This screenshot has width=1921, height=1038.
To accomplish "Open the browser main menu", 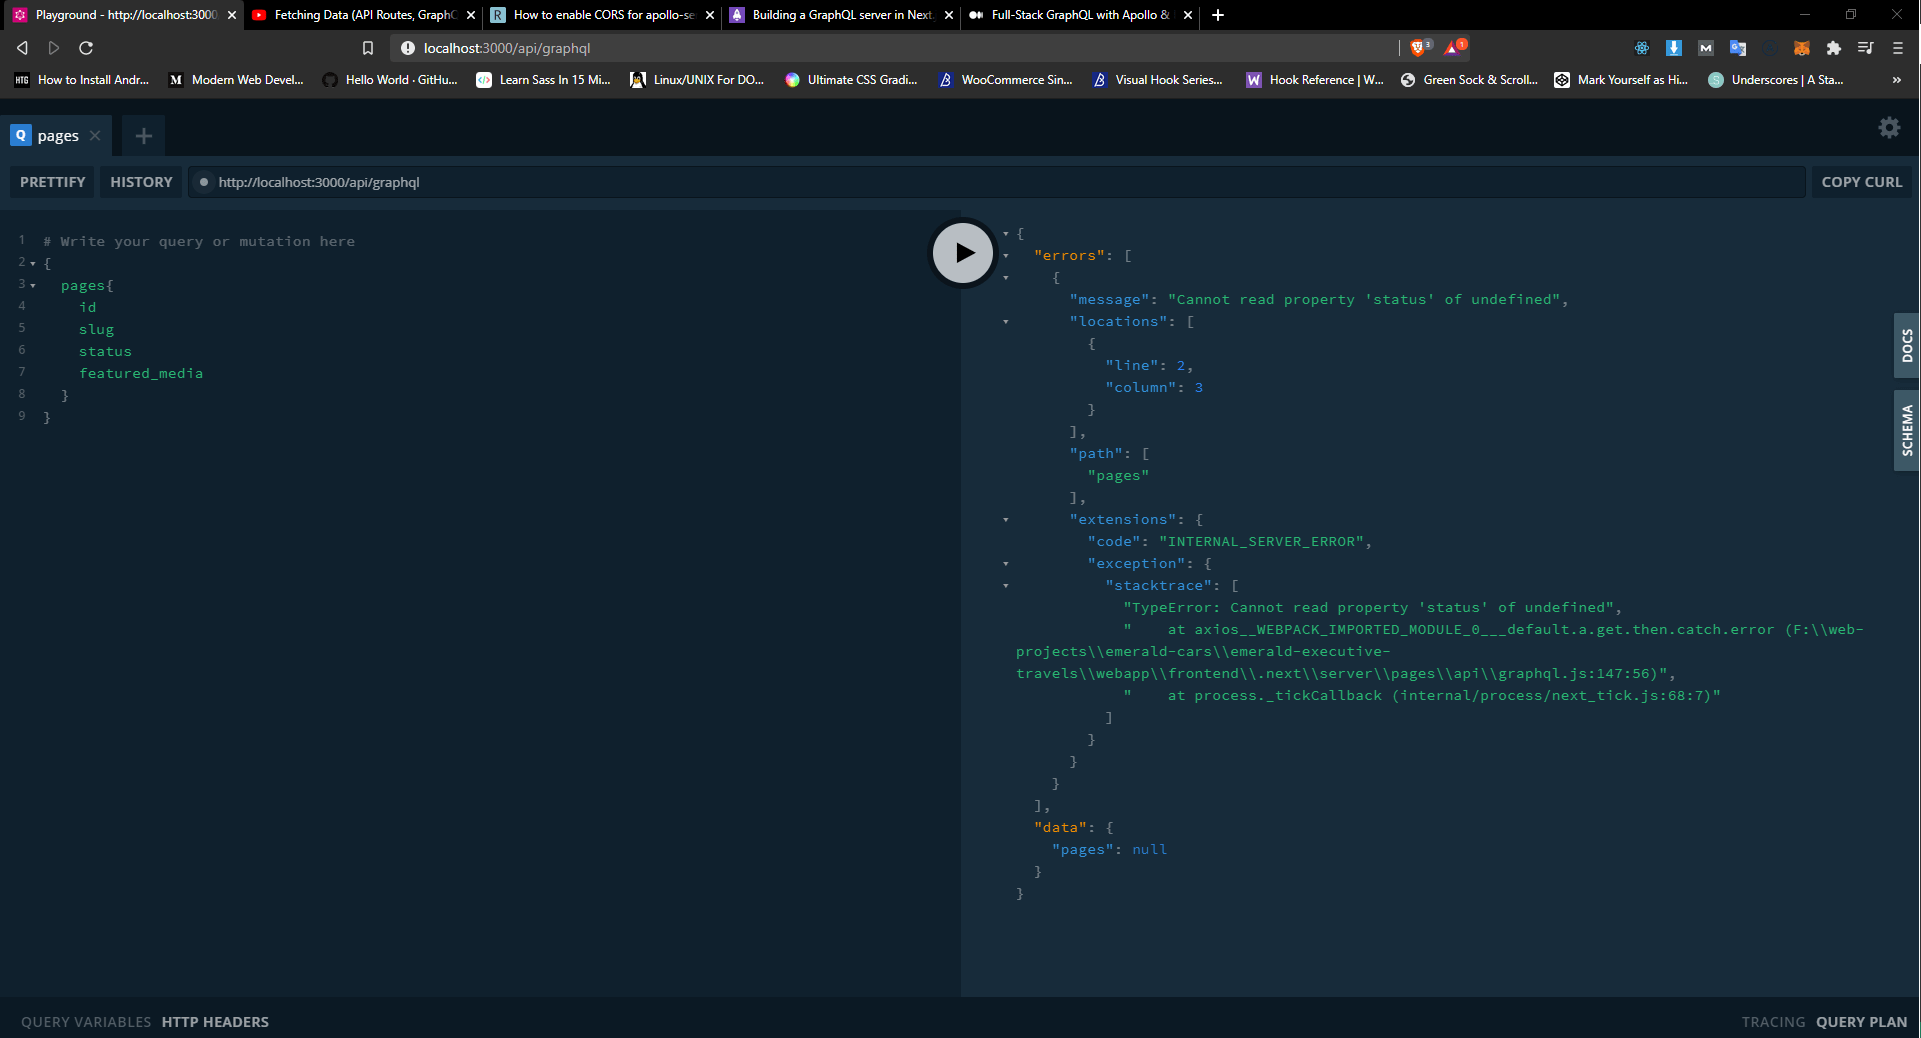I will click(x=1898, y=48).
